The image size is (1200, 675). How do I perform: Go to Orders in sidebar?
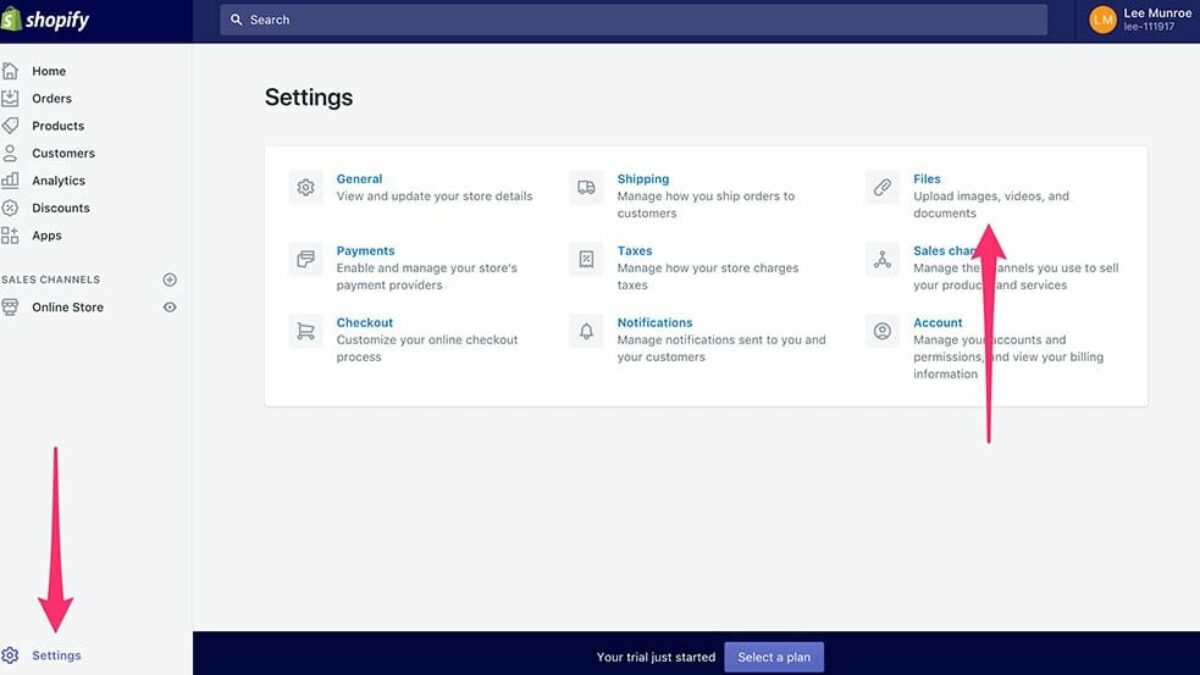(x=51, y=98)
